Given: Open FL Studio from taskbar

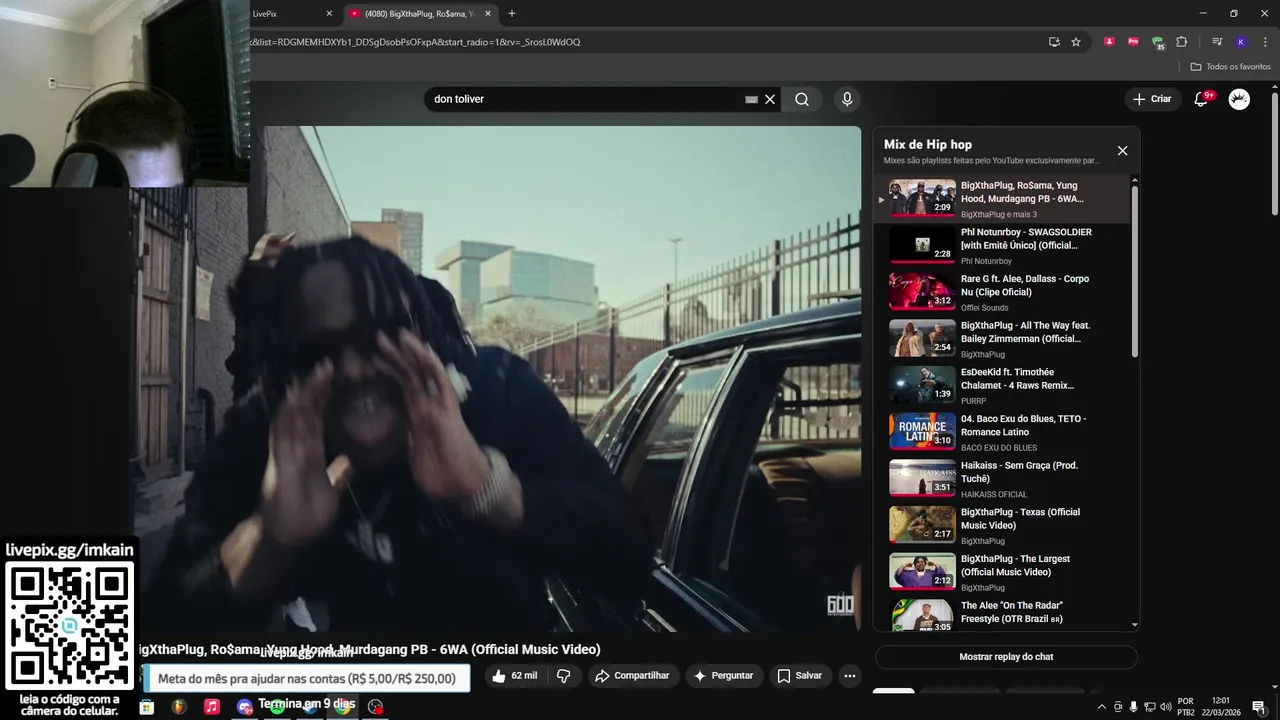Looking at the screenshot, I should pos(179,707).
